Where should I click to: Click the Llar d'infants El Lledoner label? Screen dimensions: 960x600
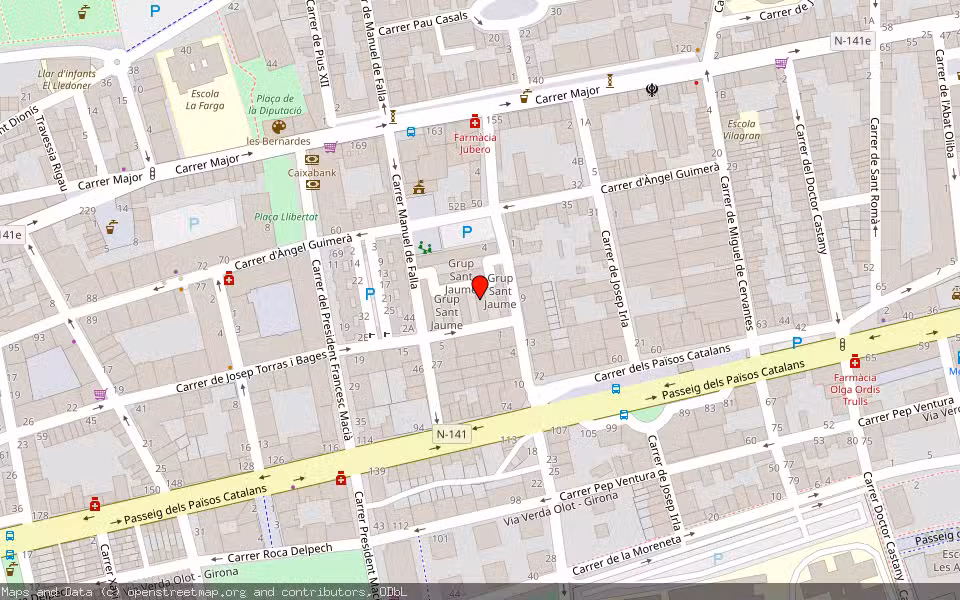[67, 80]
